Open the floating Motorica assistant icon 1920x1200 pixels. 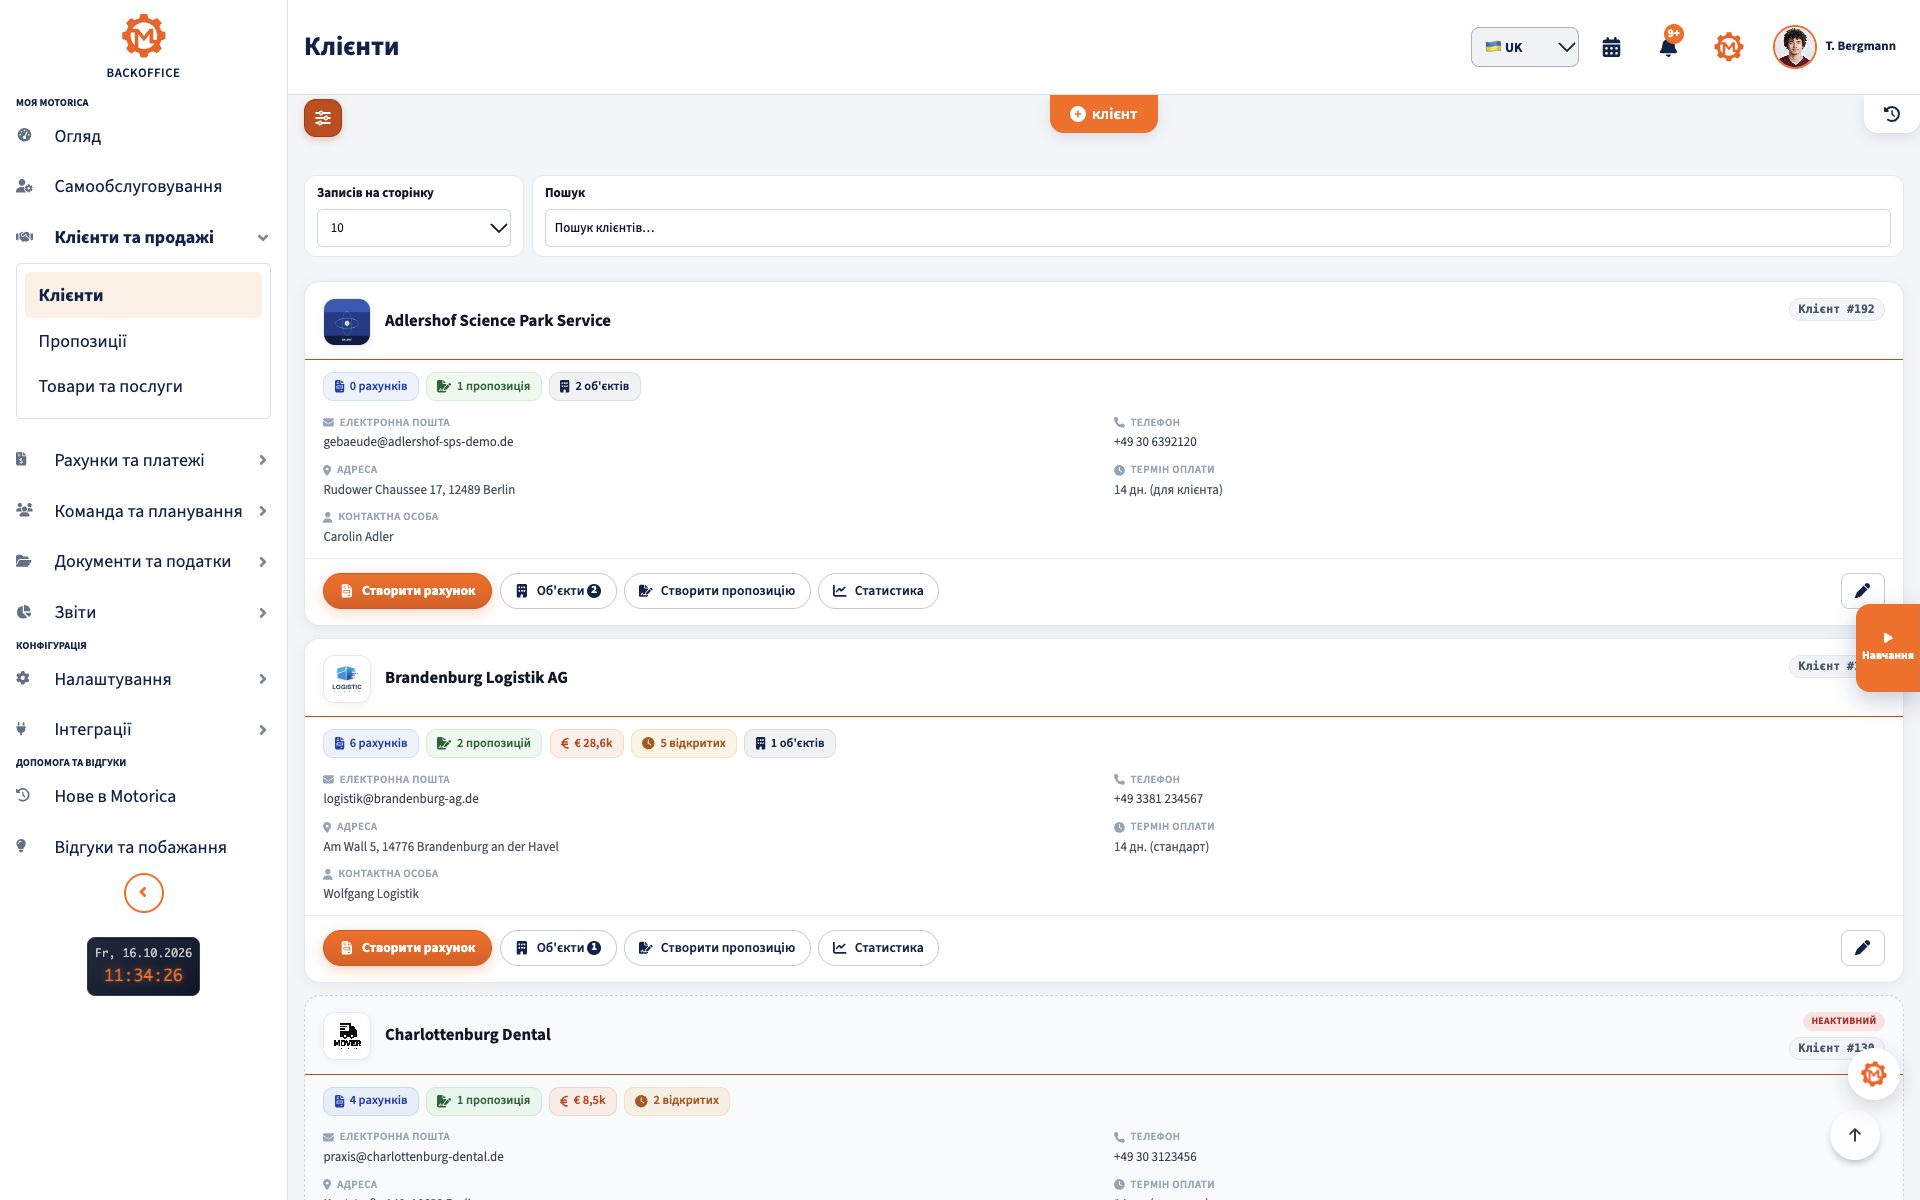coord(1873,1074)
